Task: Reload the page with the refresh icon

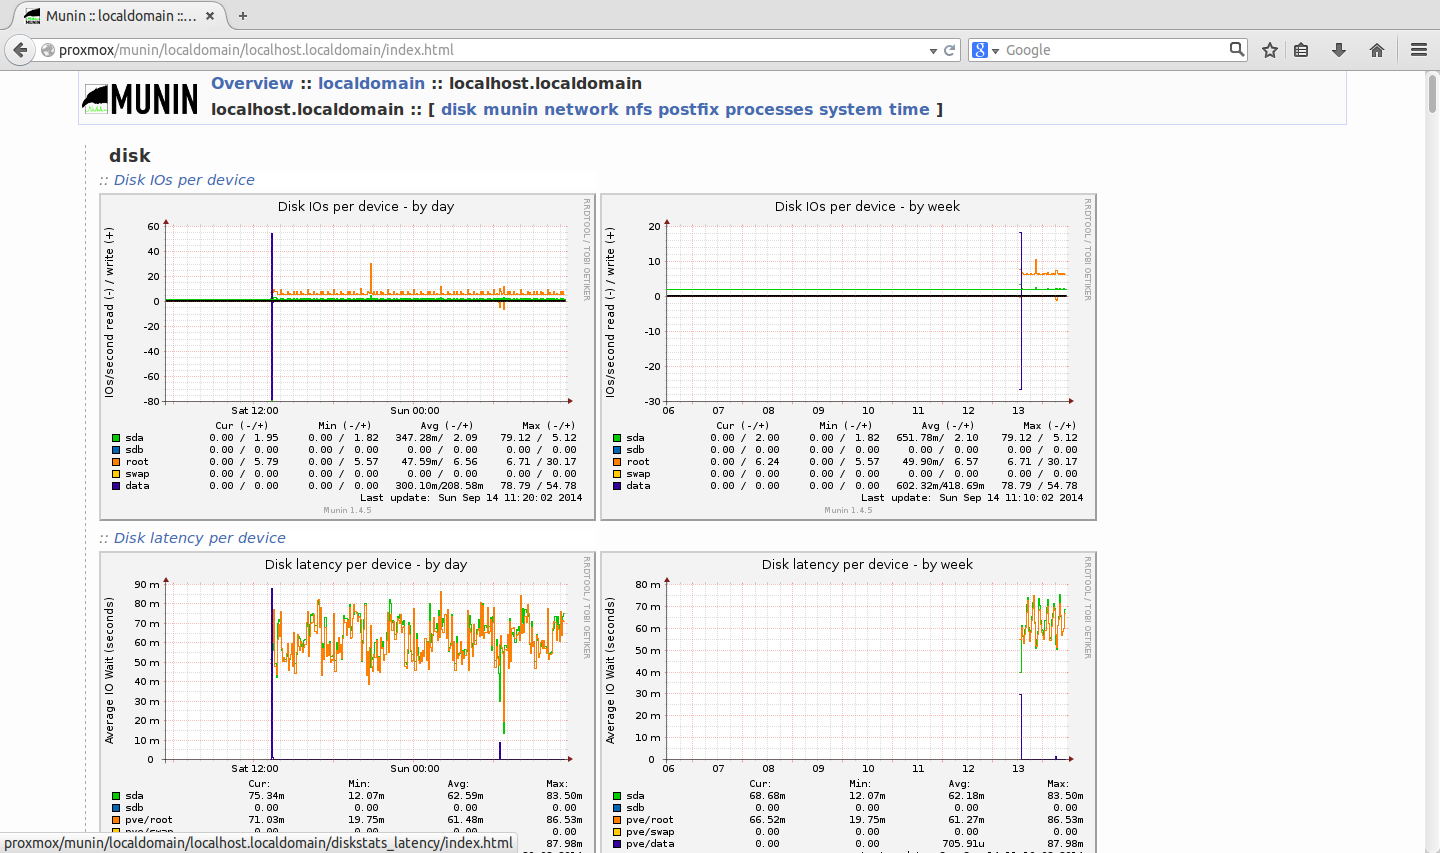Action: (950, 50)
